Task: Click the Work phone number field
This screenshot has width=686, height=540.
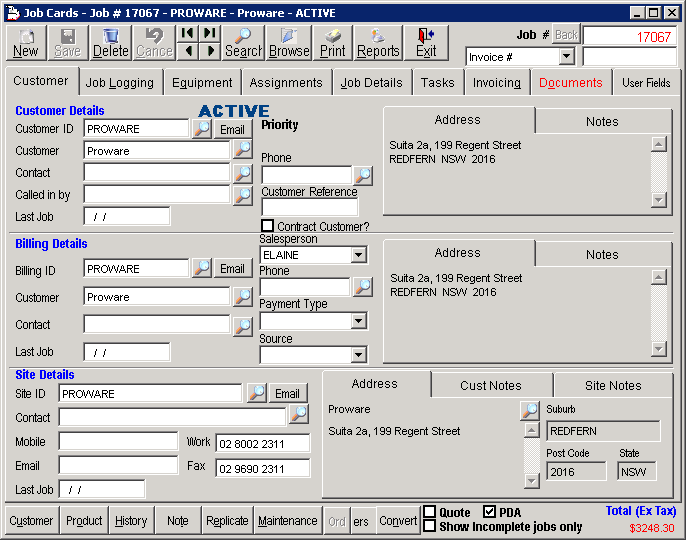Action: pos(262,443)
